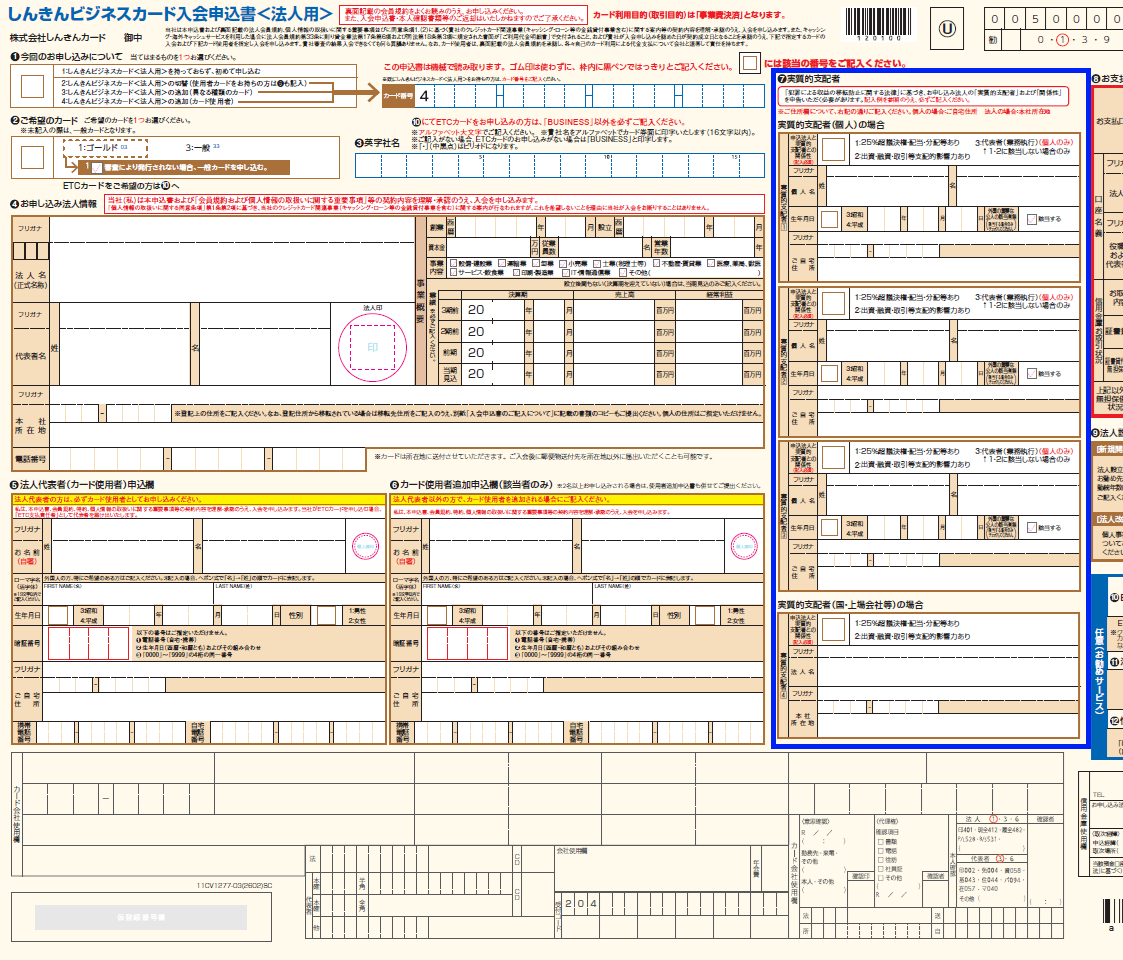Click the application type number box in section 1
Viewport: 1123px width, 960px height.
pos(32,86)
